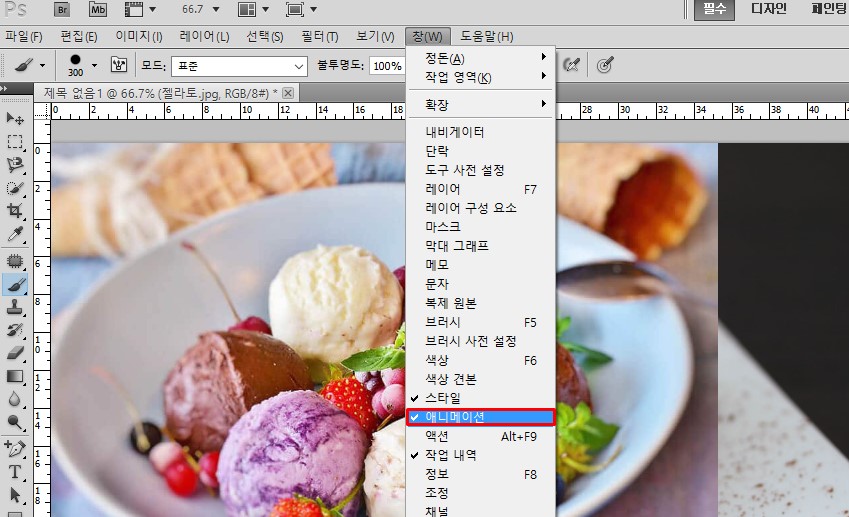Select the Clone Stamp tool

pyautogui.click(x=15, y=307)
